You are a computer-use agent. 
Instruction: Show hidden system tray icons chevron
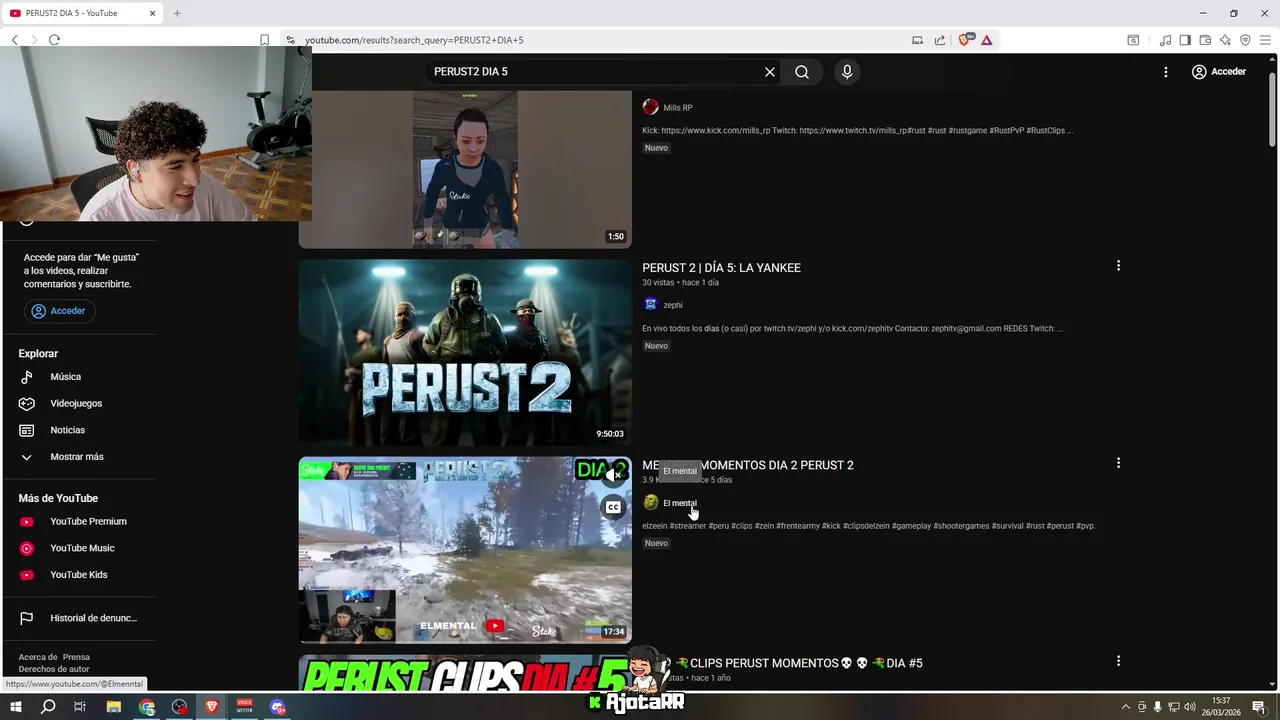[1126, 707]
